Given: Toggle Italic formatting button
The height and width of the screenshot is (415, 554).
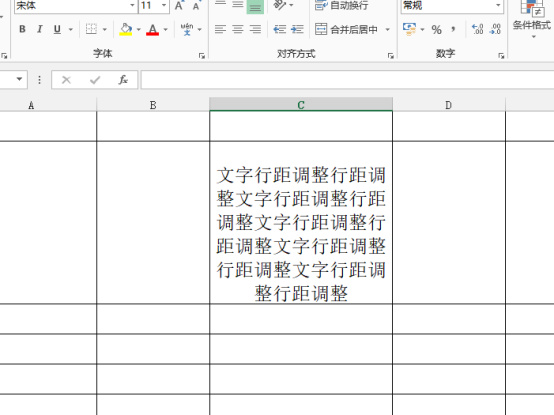Looking at the screenshot, I should click(40, 29).
